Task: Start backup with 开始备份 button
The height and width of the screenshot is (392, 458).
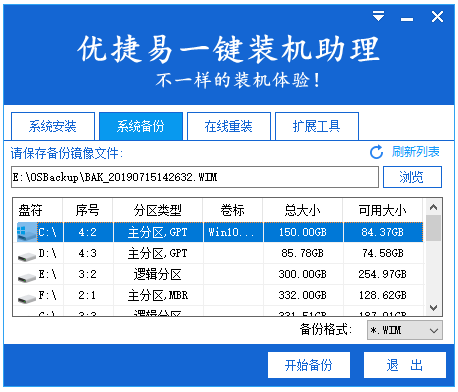Action: click(x=309, y=365)
